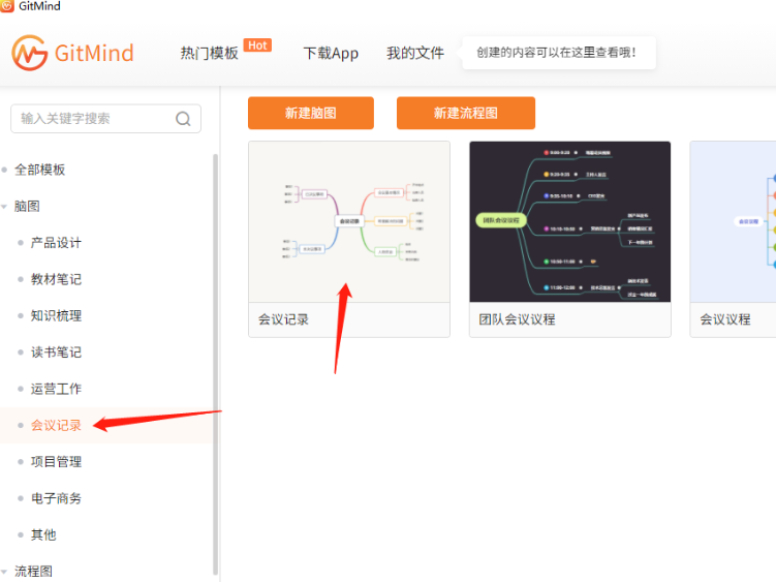
Task: Open the 下载App menu item
Action: pyautogui.click(x=331, y=53)
